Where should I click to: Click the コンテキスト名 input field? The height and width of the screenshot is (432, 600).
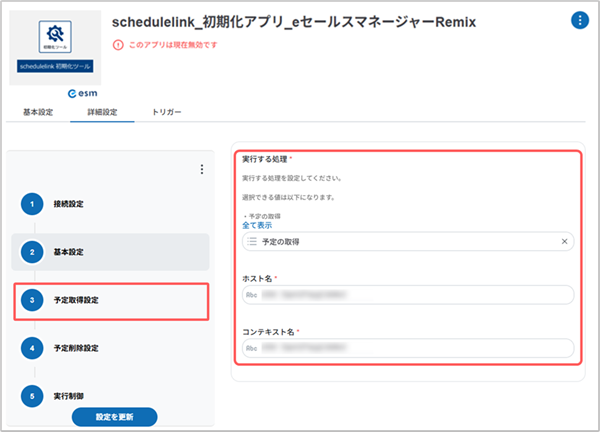click(x=408, y=347)
